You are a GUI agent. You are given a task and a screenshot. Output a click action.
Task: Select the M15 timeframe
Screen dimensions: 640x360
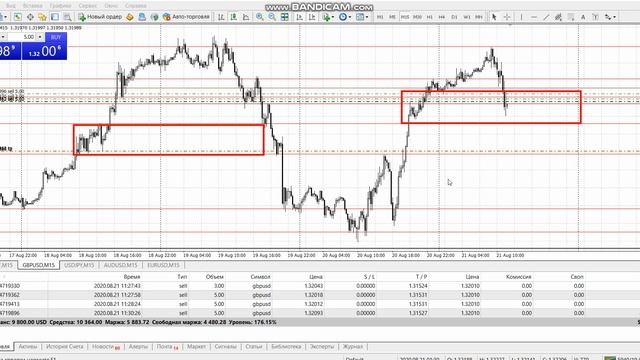(404, 17)
